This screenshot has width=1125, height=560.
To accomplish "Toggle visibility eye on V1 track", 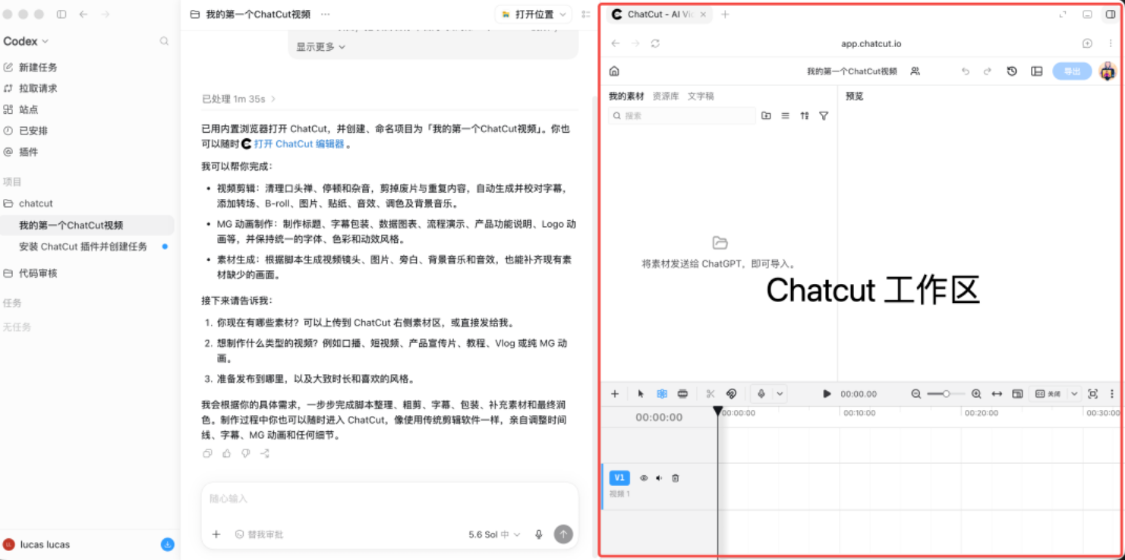I will pyautogui.click(x=644, y=478).
